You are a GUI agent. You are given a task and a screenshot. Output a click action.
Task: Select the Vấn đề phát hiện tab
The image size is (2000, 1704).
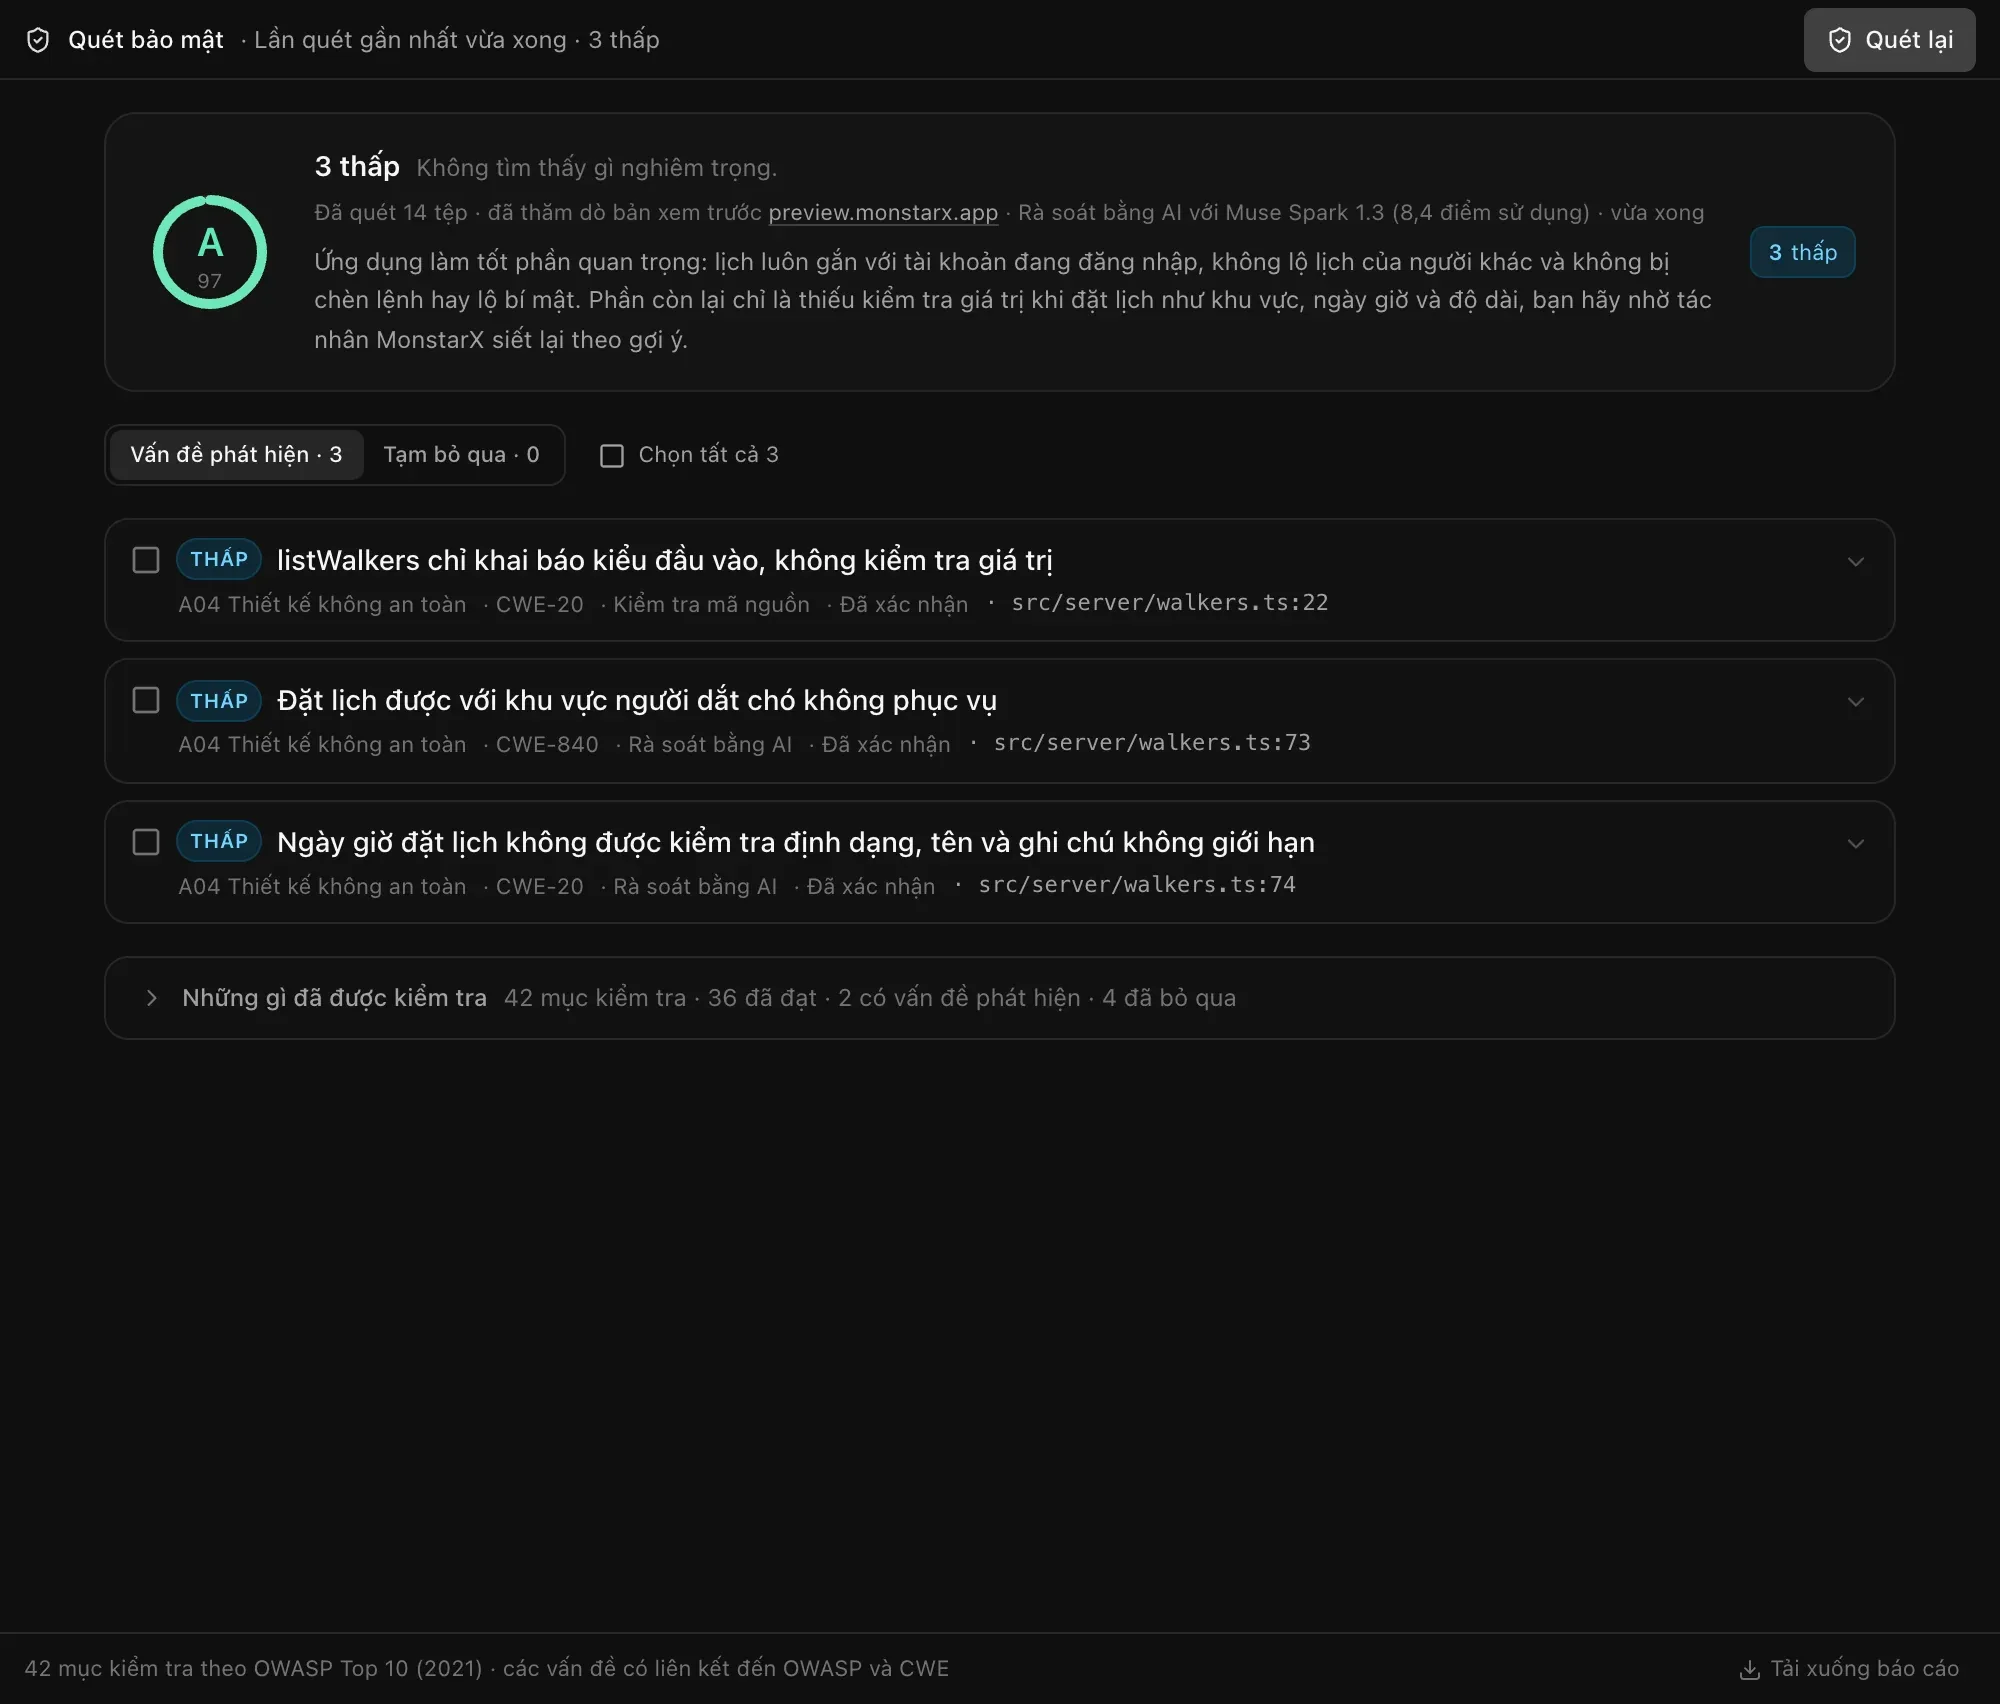(236, 455)
